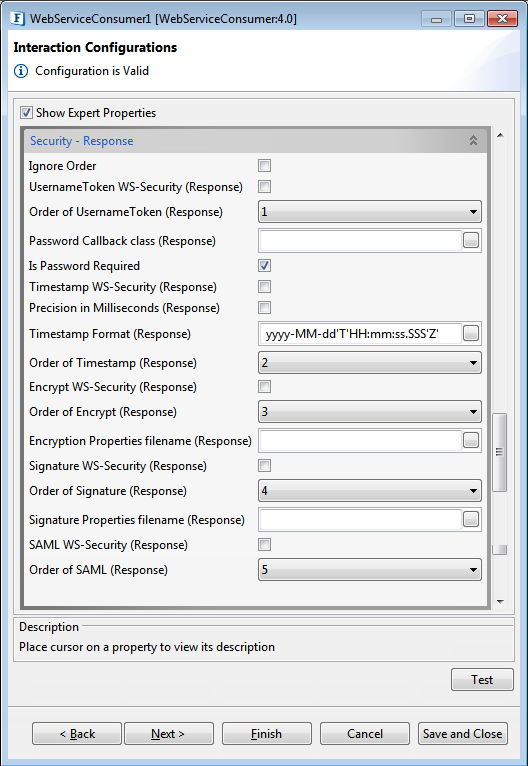Click the Fiorano app icon in title bar

click(x=18, y=19)
